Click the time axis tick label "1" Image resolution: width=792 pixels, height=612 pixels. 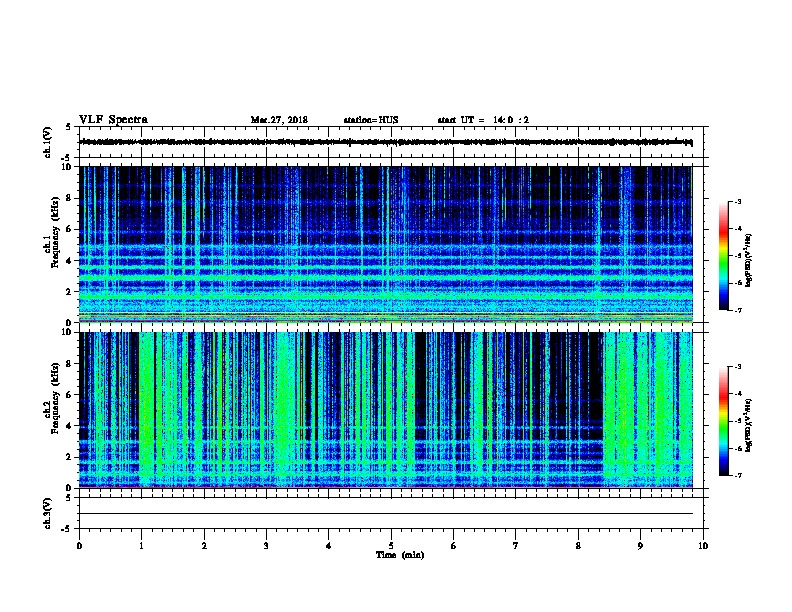[x=141, y=546]
